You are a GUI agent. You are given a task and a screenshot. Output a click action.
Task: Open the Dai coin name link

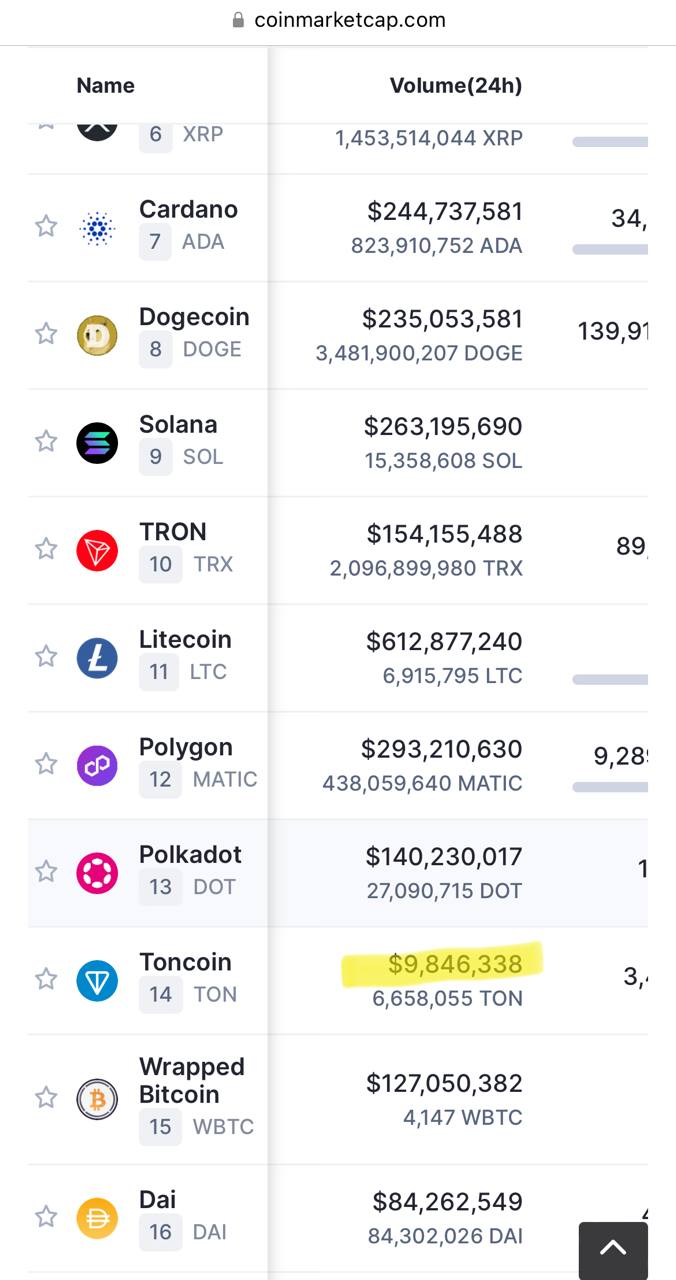[x=157, y=1199]
